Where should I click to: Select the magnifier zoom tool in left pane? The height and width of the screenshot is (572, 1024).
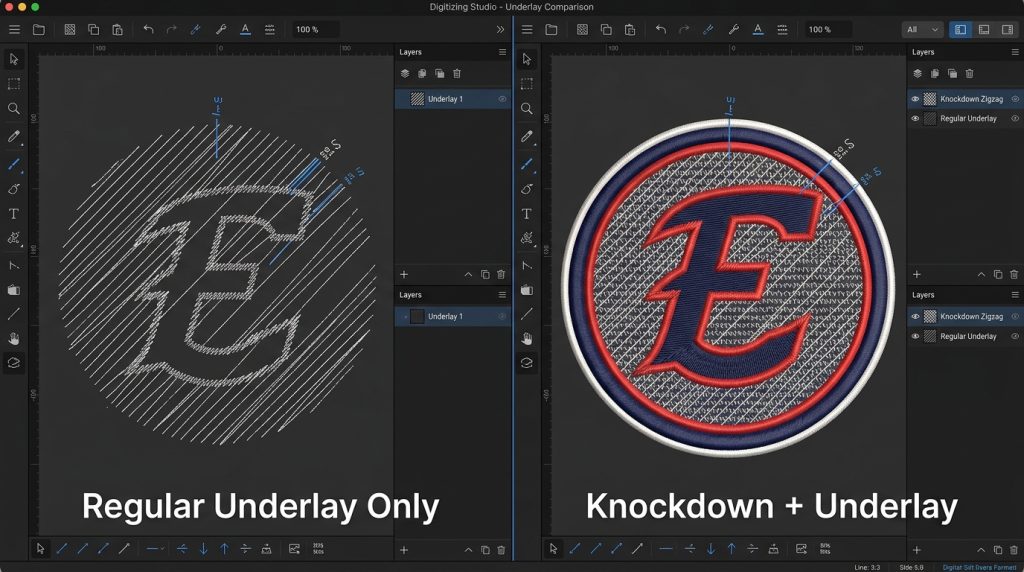[x=14, y=108]
